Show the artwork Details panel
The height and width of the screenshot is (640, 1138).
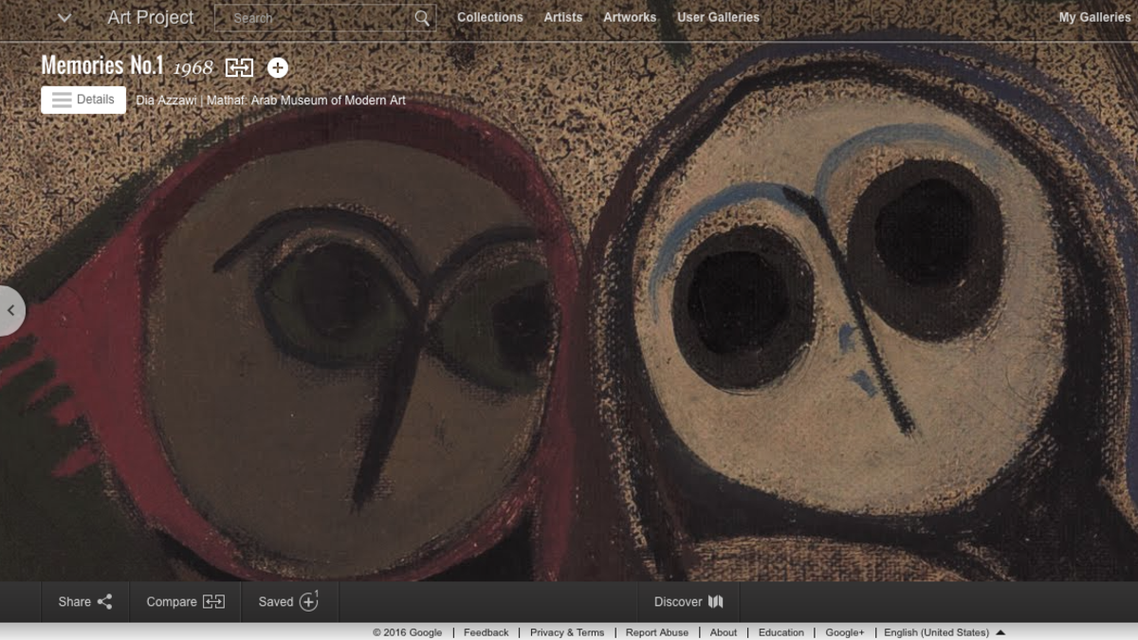(x=83, y=99)
